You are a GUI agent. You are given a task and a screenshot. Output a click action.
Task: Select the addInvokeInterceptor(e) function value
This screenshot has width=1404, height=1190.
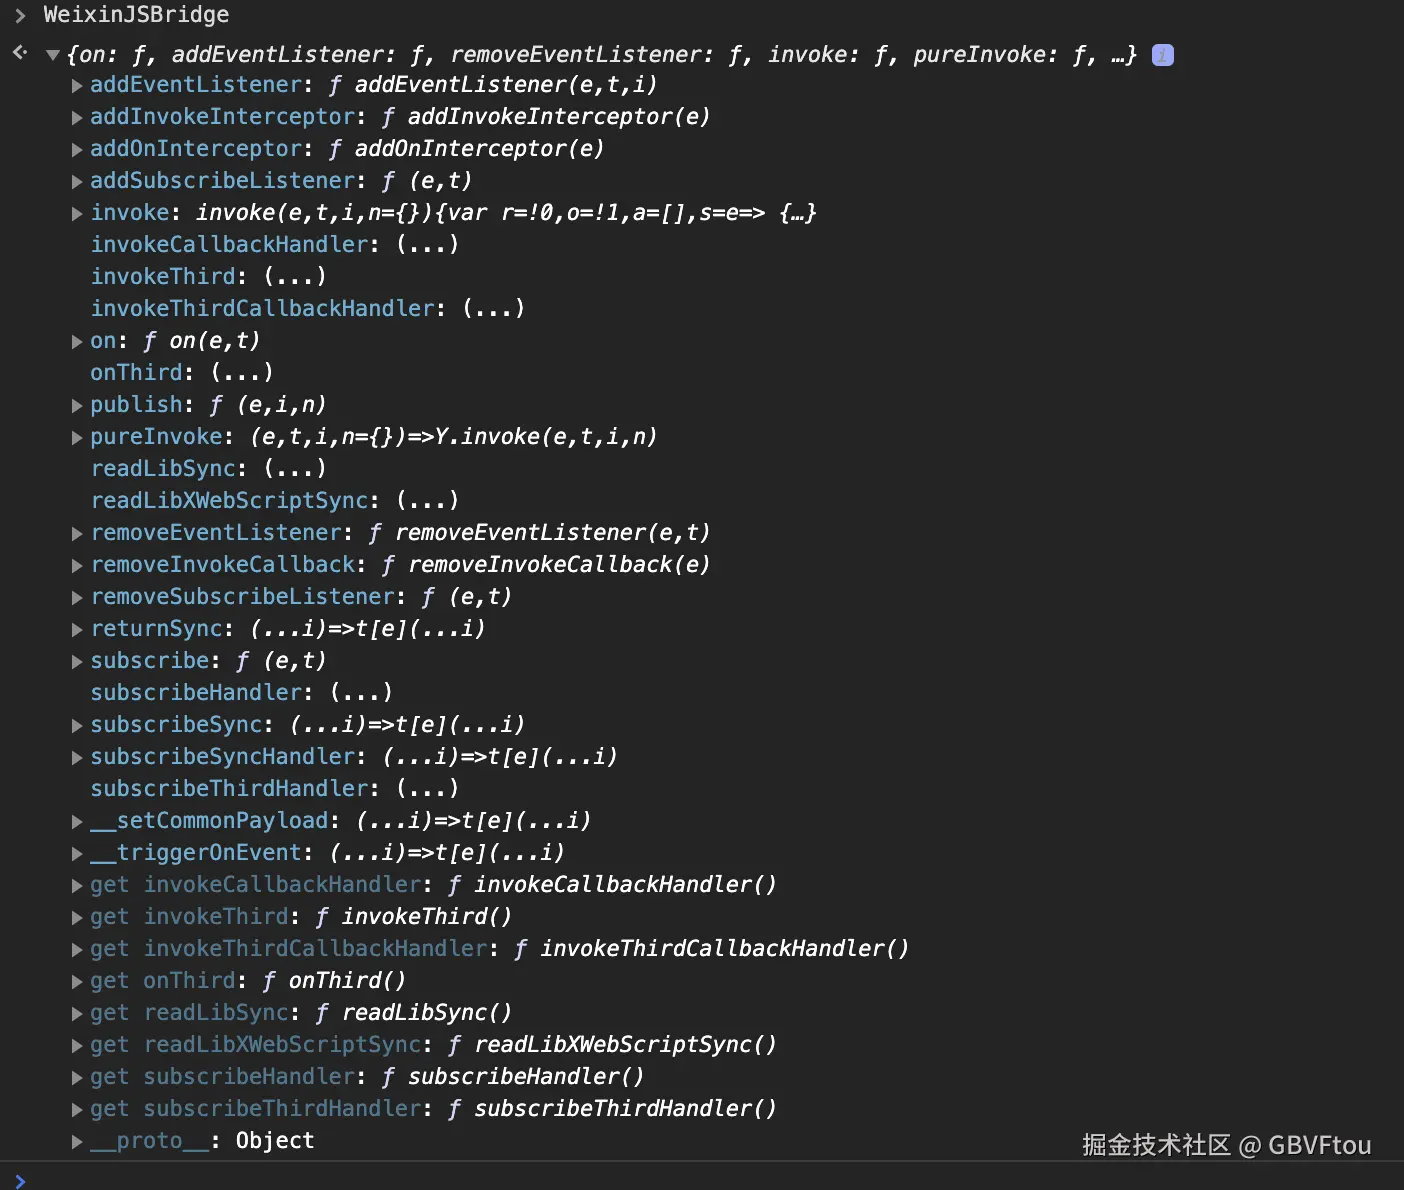coord(546,117)
